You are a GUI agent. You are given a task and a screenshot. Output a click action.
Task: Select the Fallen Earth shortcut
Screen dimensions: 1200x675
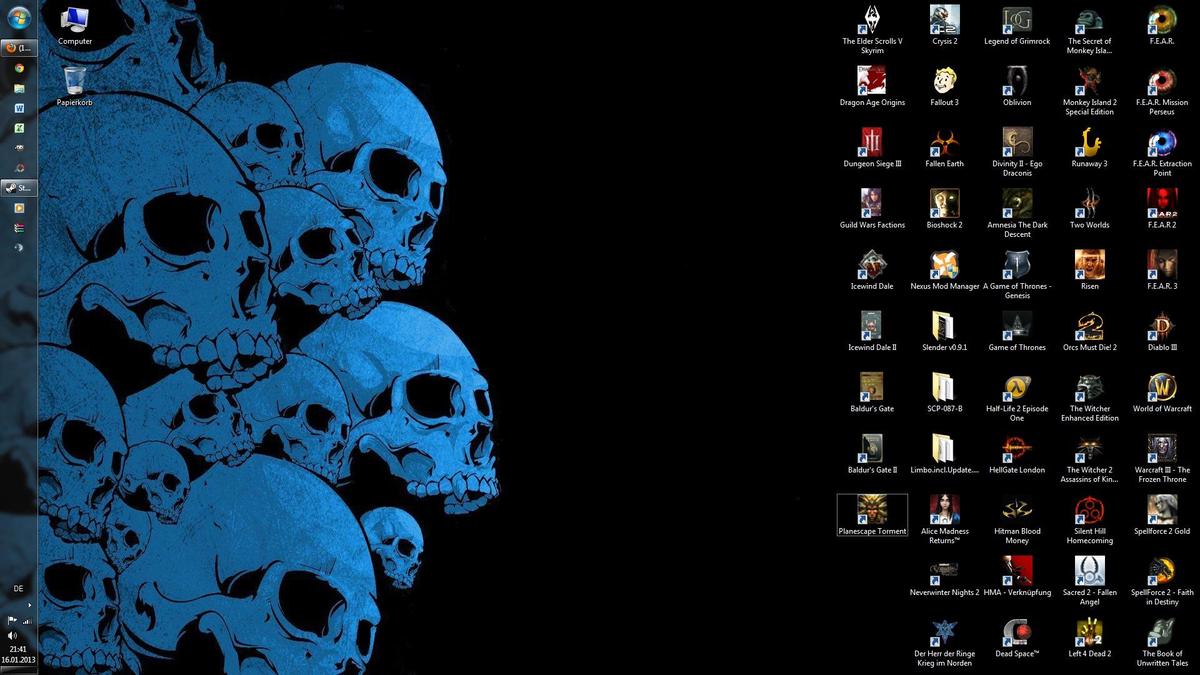point(944,148)
